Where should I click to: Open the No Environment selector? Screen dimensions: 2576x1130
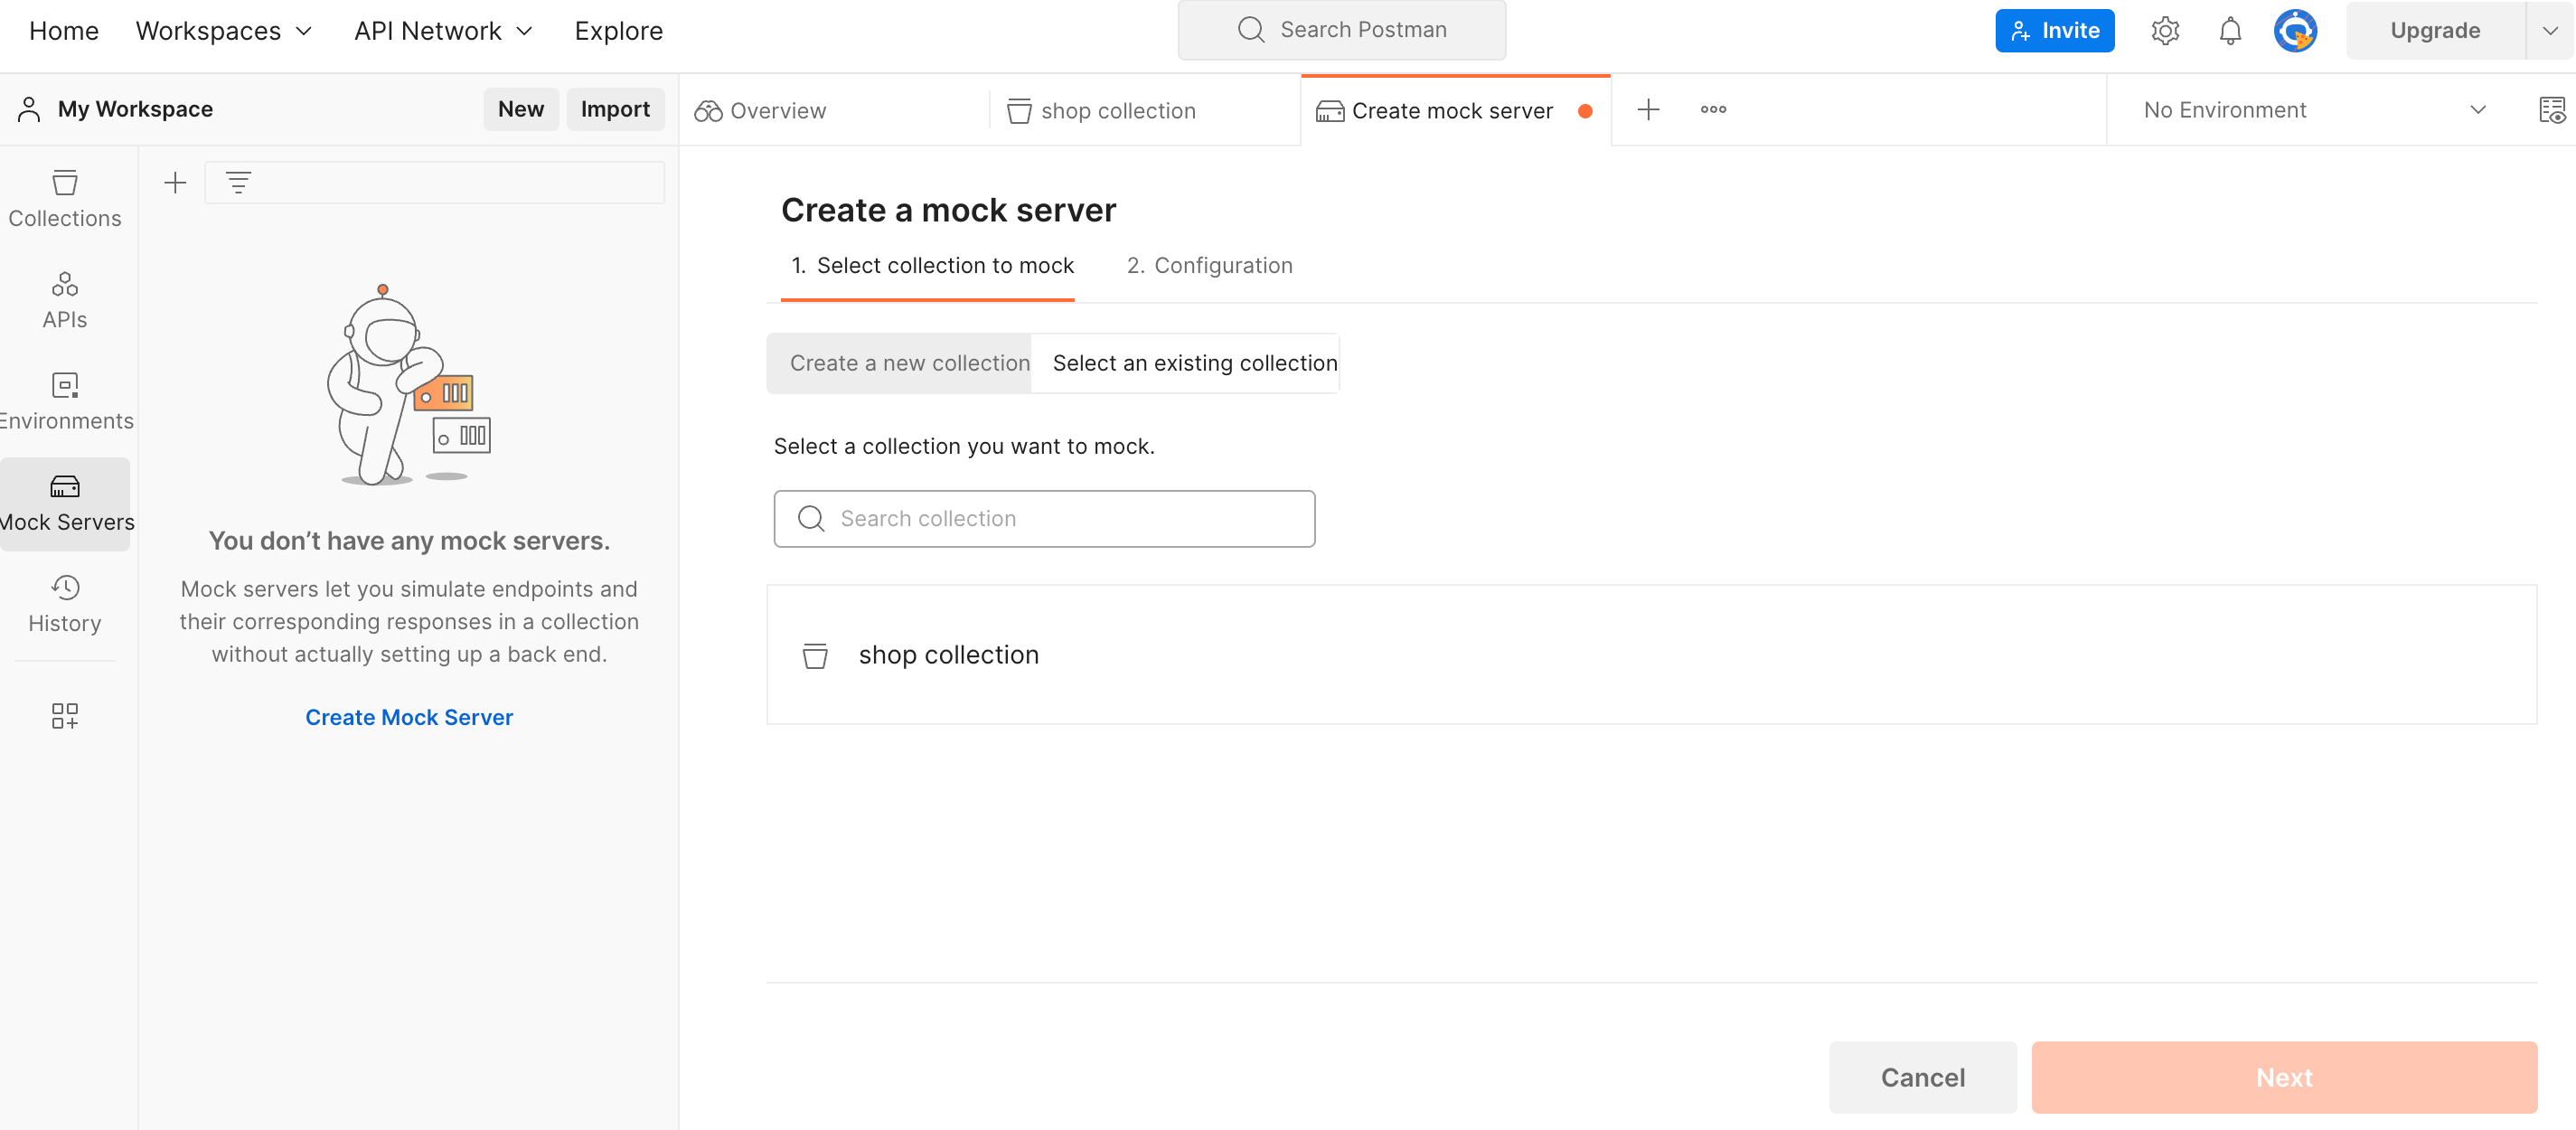pyautogui.click(x=2314, y=109)
